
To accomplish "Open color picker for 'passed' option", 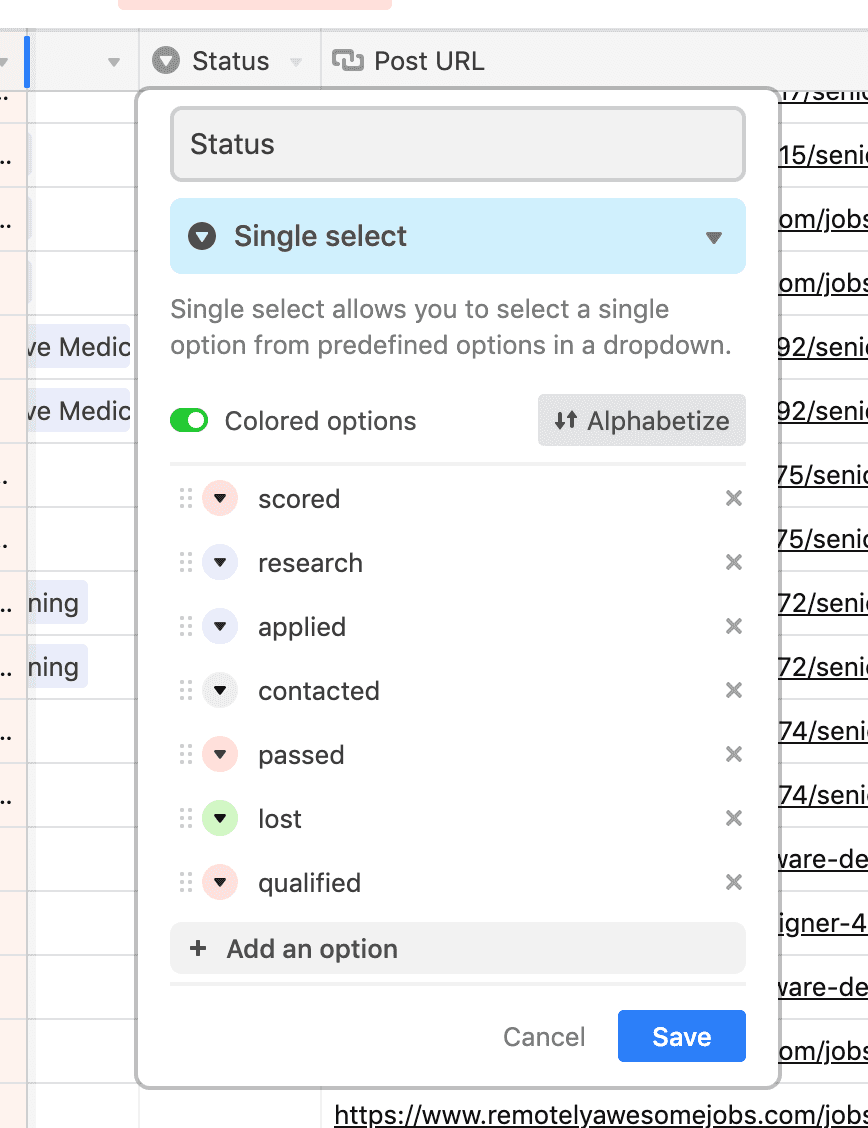I will point(220,755).
